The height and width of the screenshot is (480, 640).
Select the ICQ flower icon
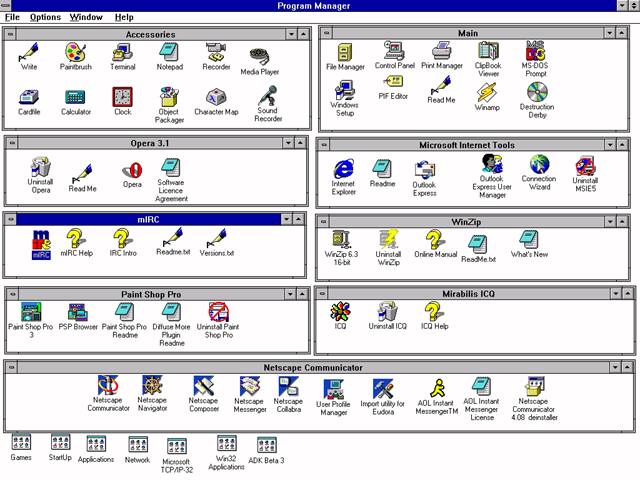tap(340, 312)
